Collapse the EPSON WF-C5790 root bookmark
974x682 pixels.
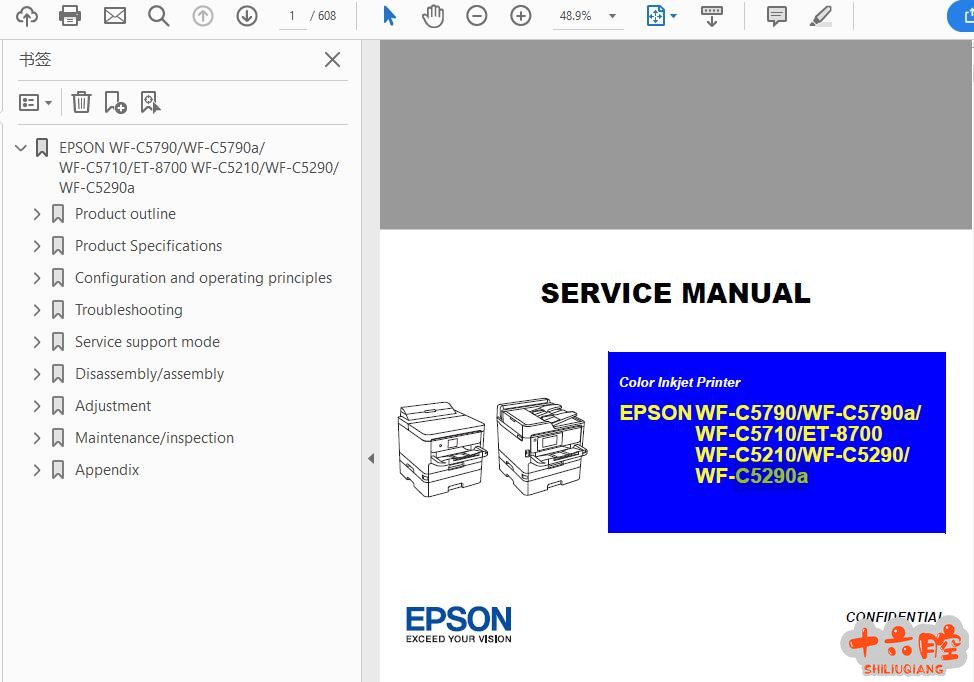click(20, 148)
